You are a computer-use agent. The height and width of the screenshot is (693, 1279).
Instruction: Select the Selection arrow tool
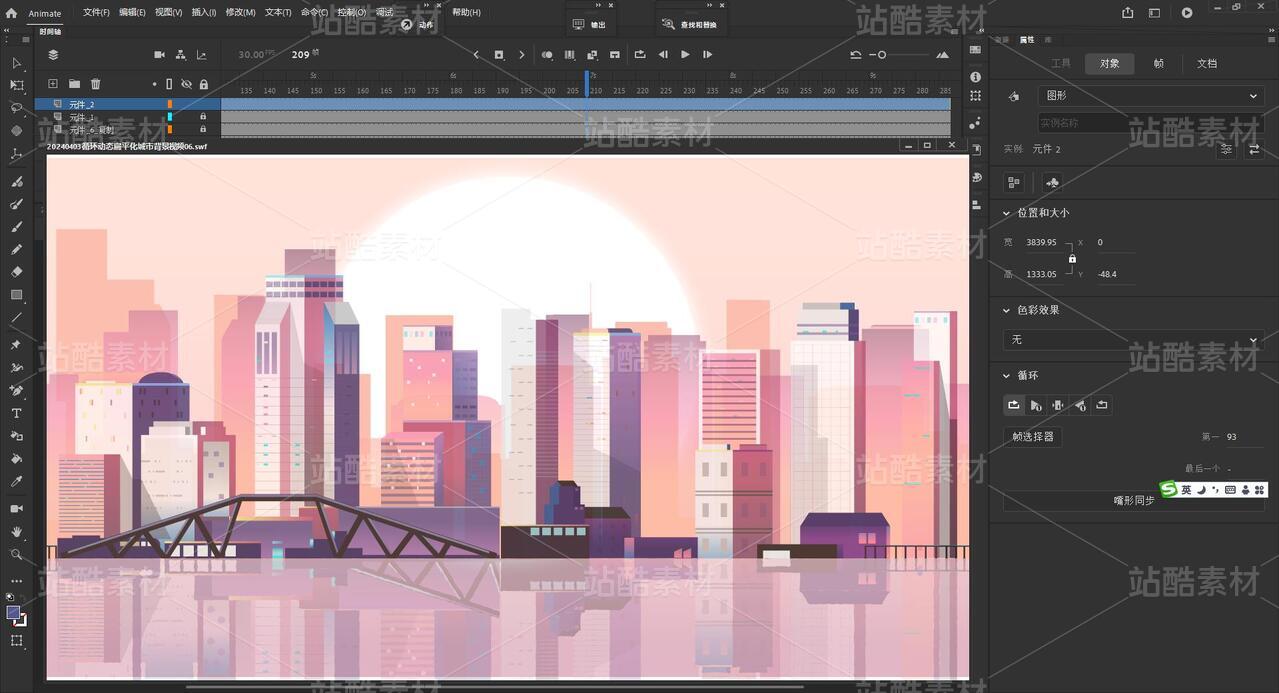click(16, 63)
